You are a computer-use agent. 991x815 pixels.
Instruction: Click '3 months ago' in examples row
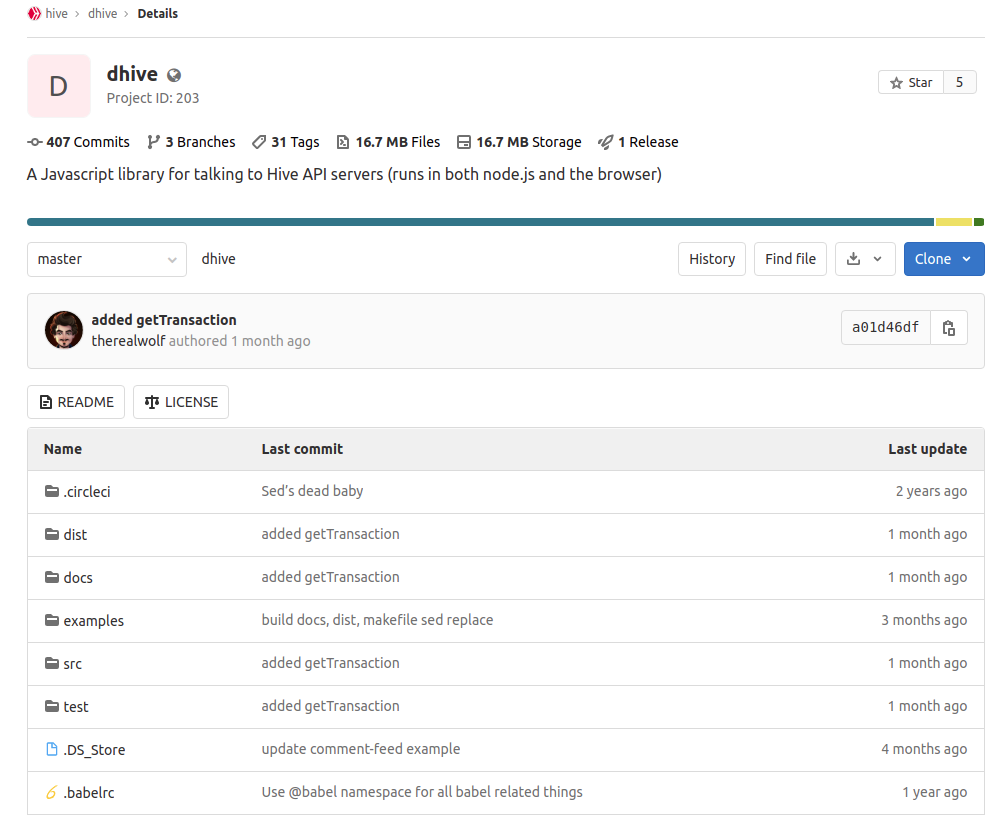924,620
